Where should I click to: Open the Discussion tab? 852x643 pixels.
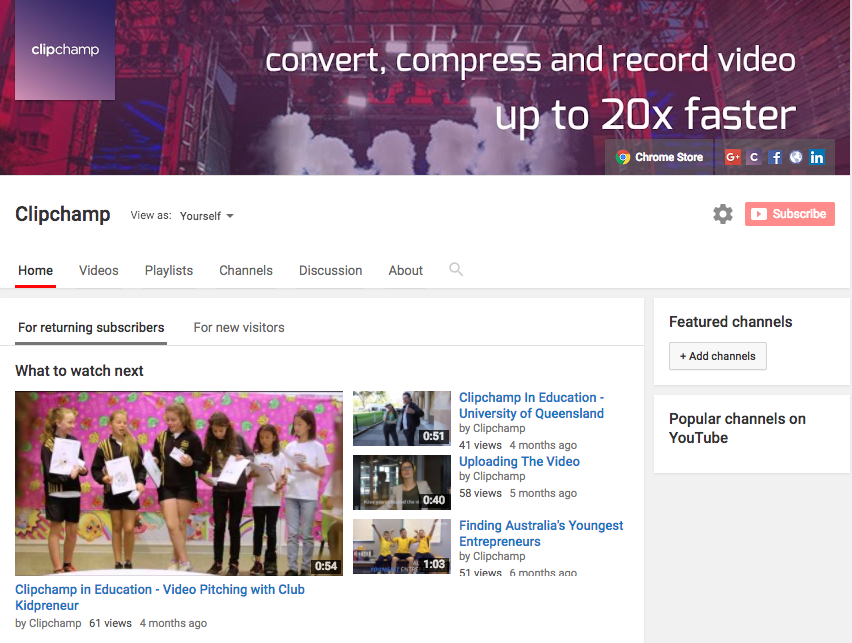[x=330, y=271]
